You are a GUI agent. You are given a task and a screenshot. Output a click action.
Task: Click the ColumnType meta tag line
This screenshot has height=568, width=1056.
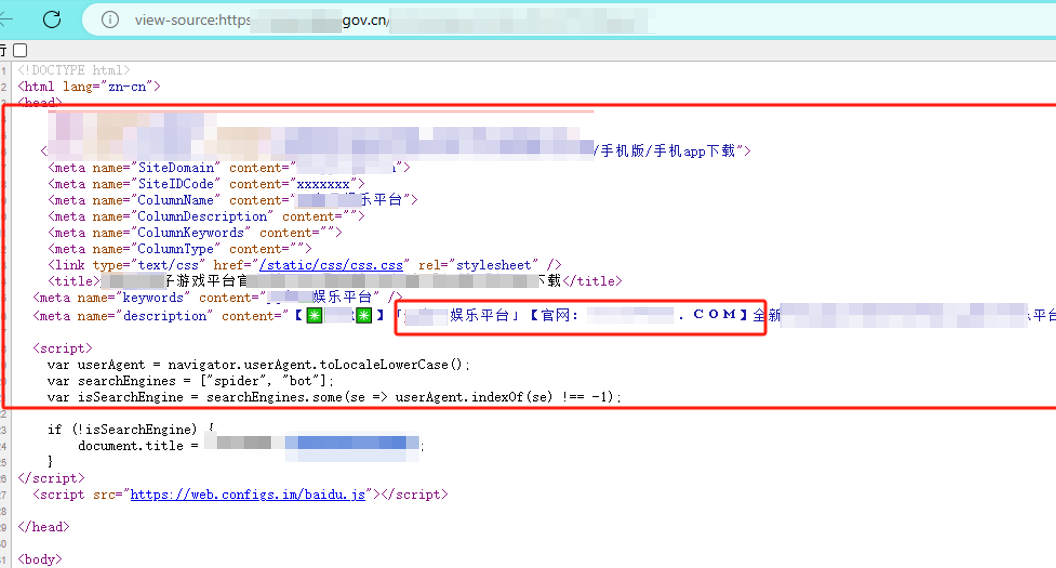coord(180,249)
